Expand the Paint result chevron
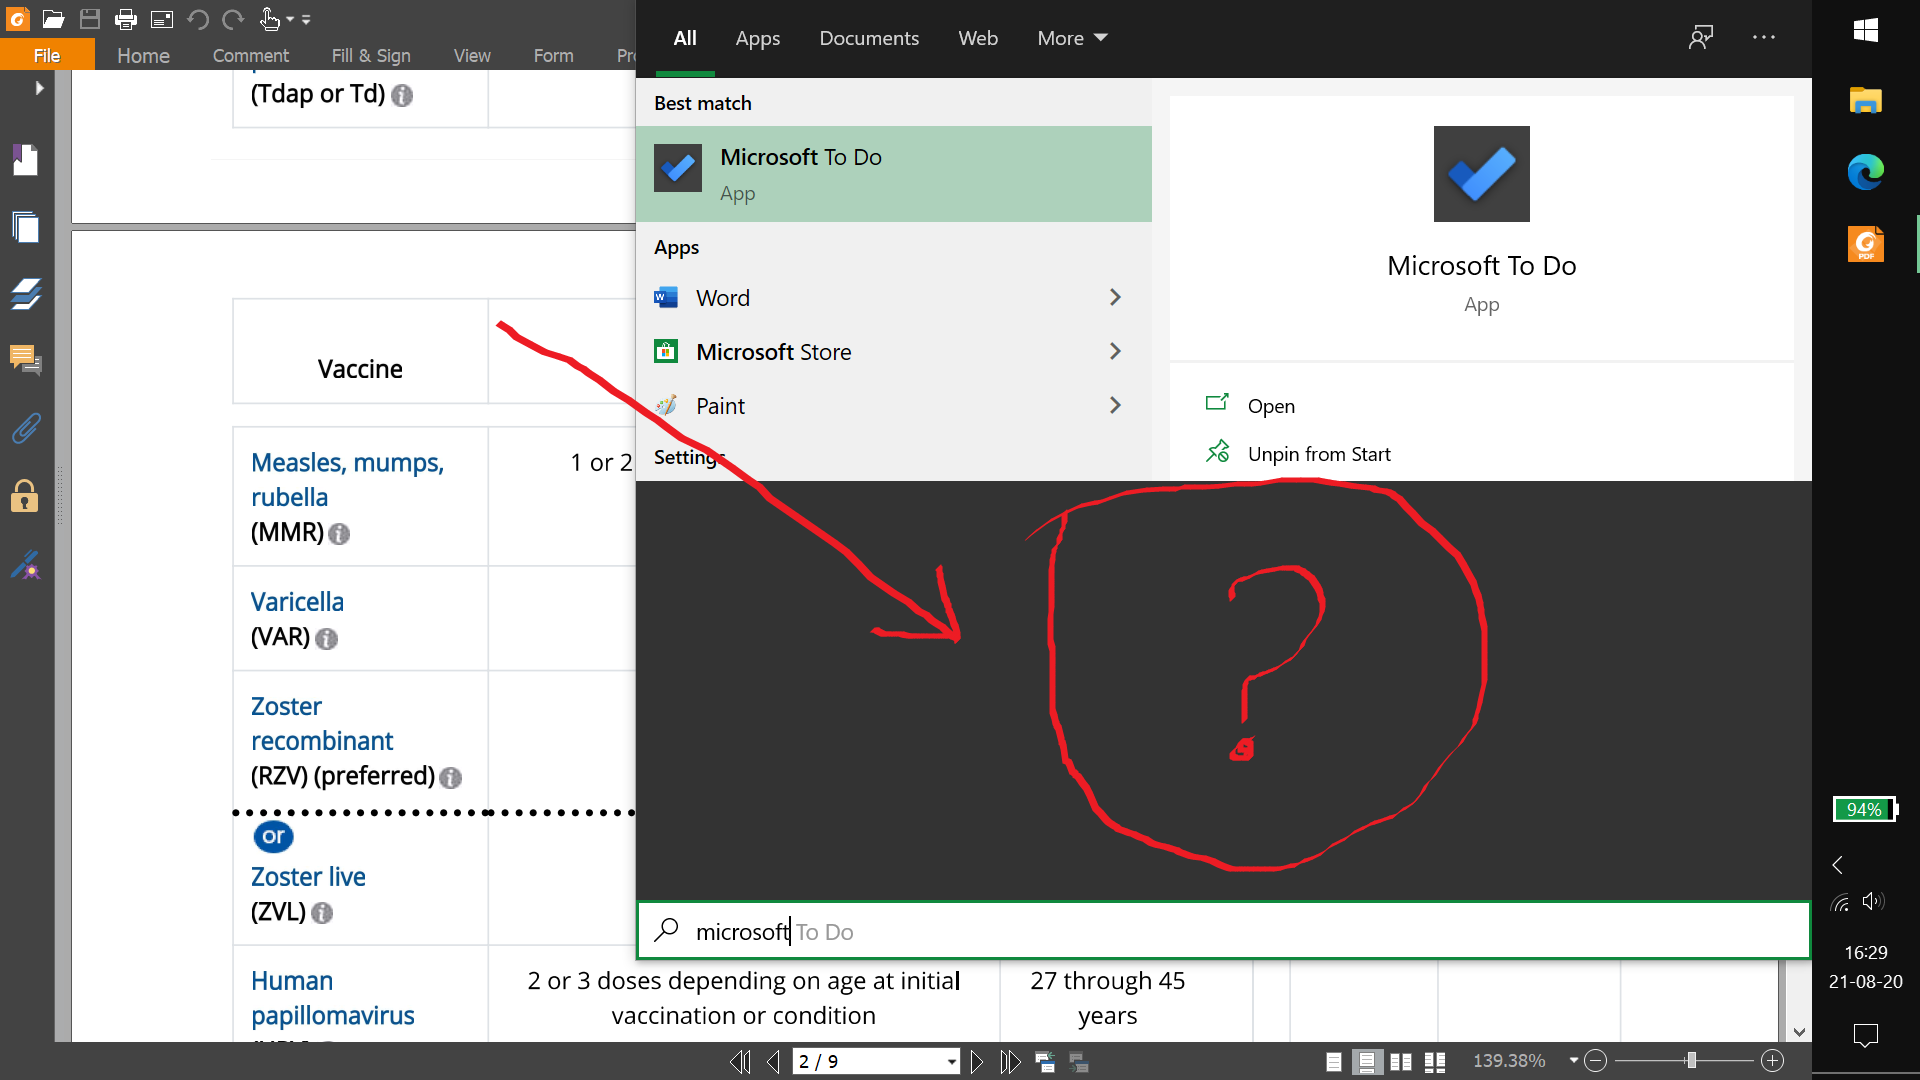The image size is (1920, 1080). (1115, 406)
